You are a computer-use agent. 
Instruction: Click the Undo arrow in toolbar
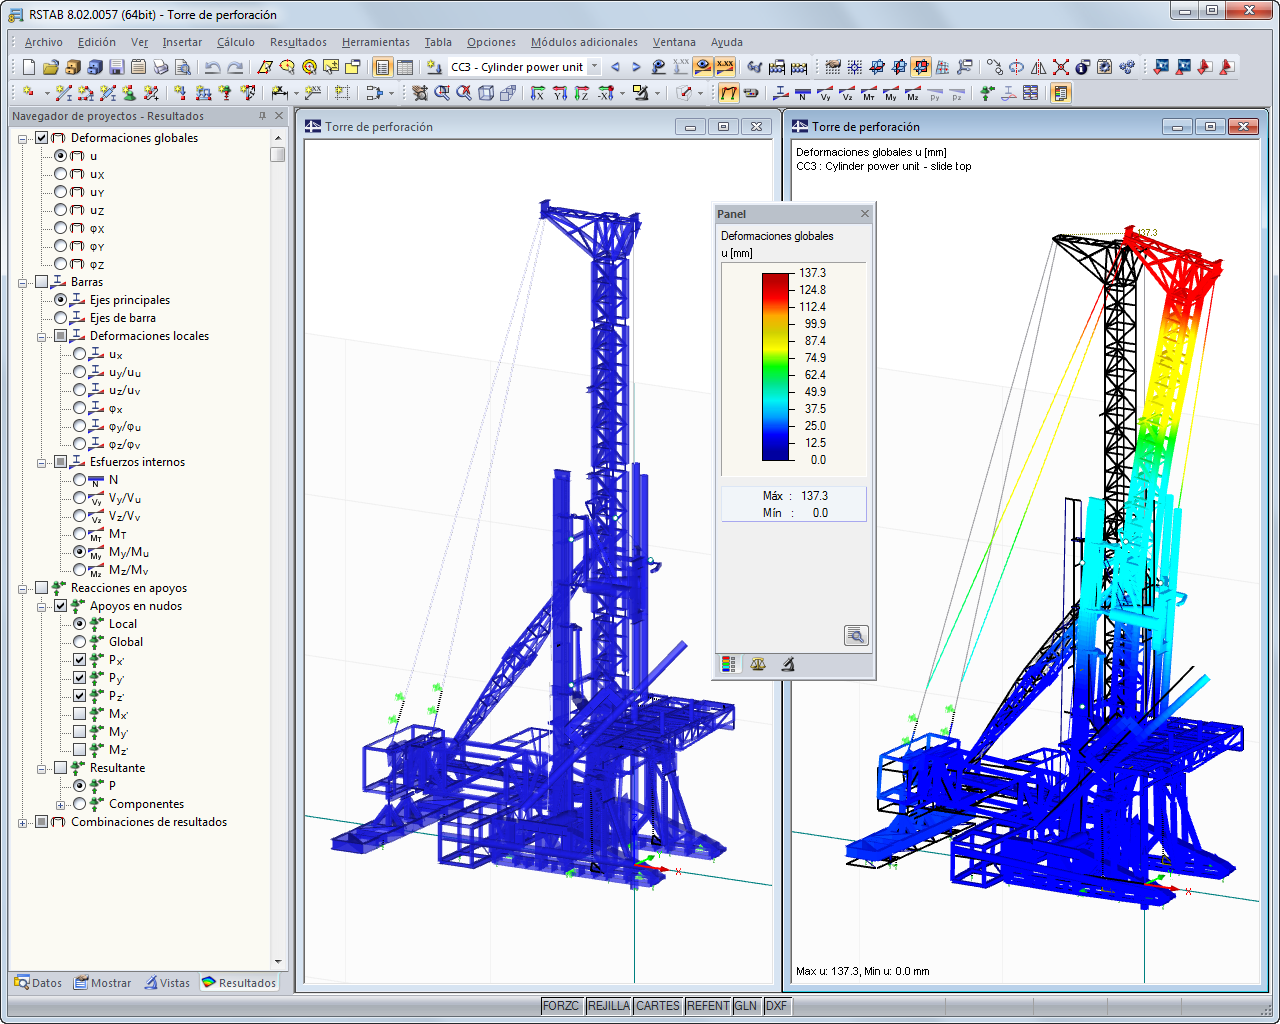tap(212, 67)
